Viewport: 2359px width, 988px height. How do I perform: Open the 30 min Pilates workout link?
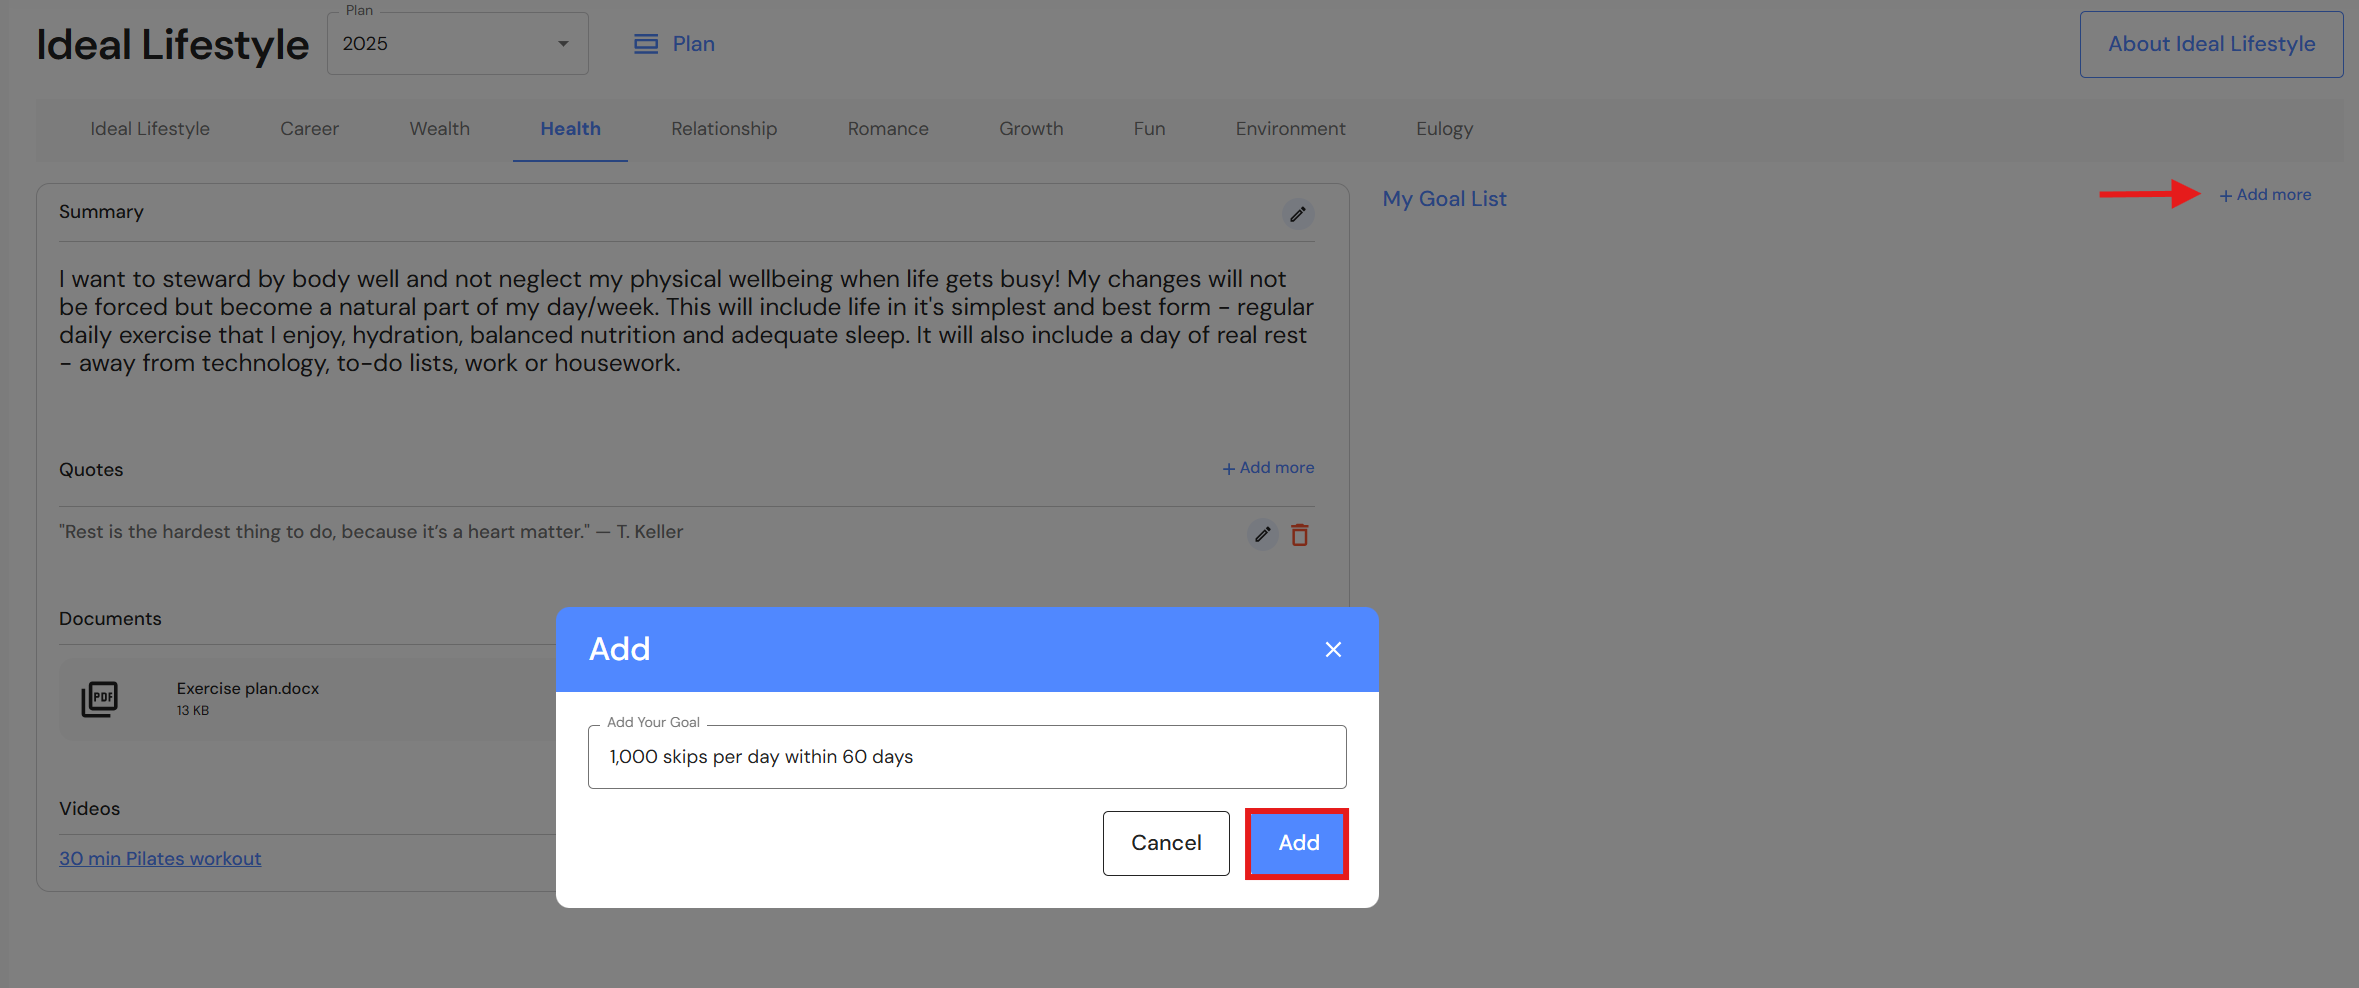pyautogui.click(x=160, y=859)
